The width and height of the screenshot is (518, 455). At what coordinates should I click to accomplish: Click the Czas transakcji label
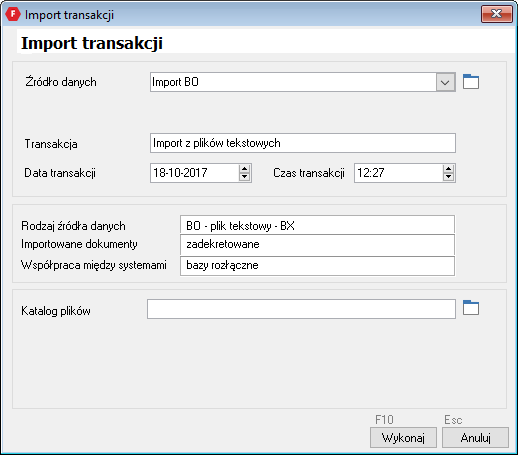point(309,173)
